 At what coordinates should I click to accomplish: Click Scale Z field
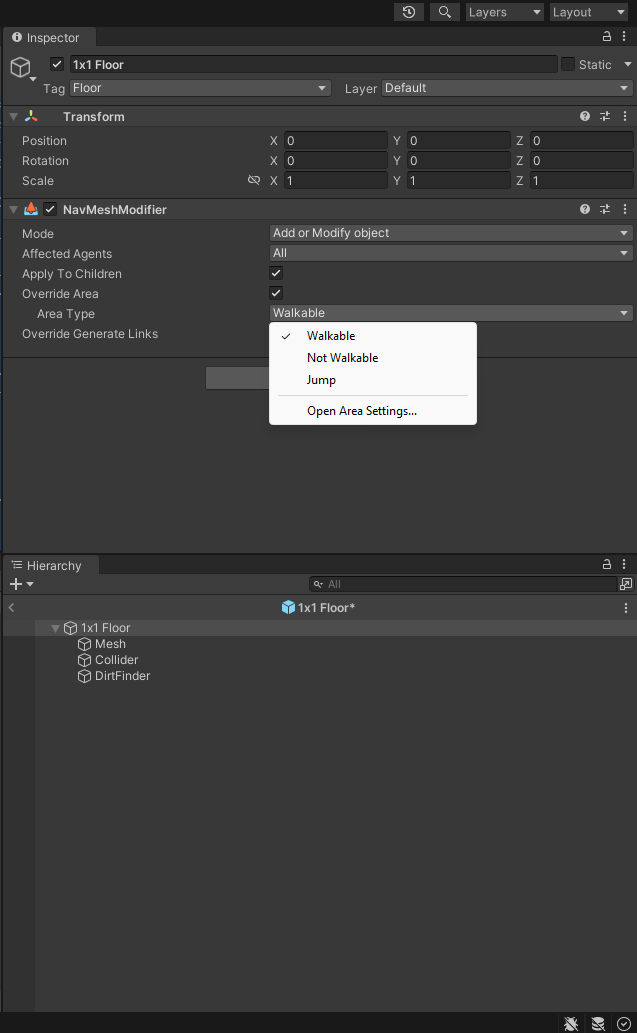pyautogui.click(x=582, y=181)
